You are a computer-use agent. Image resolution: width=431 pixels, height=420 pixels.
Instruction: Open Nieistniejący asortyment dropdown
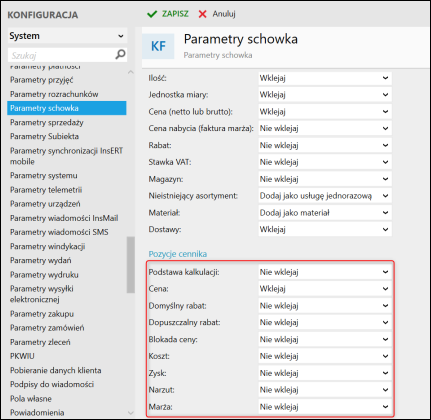[x=325, y=196]
